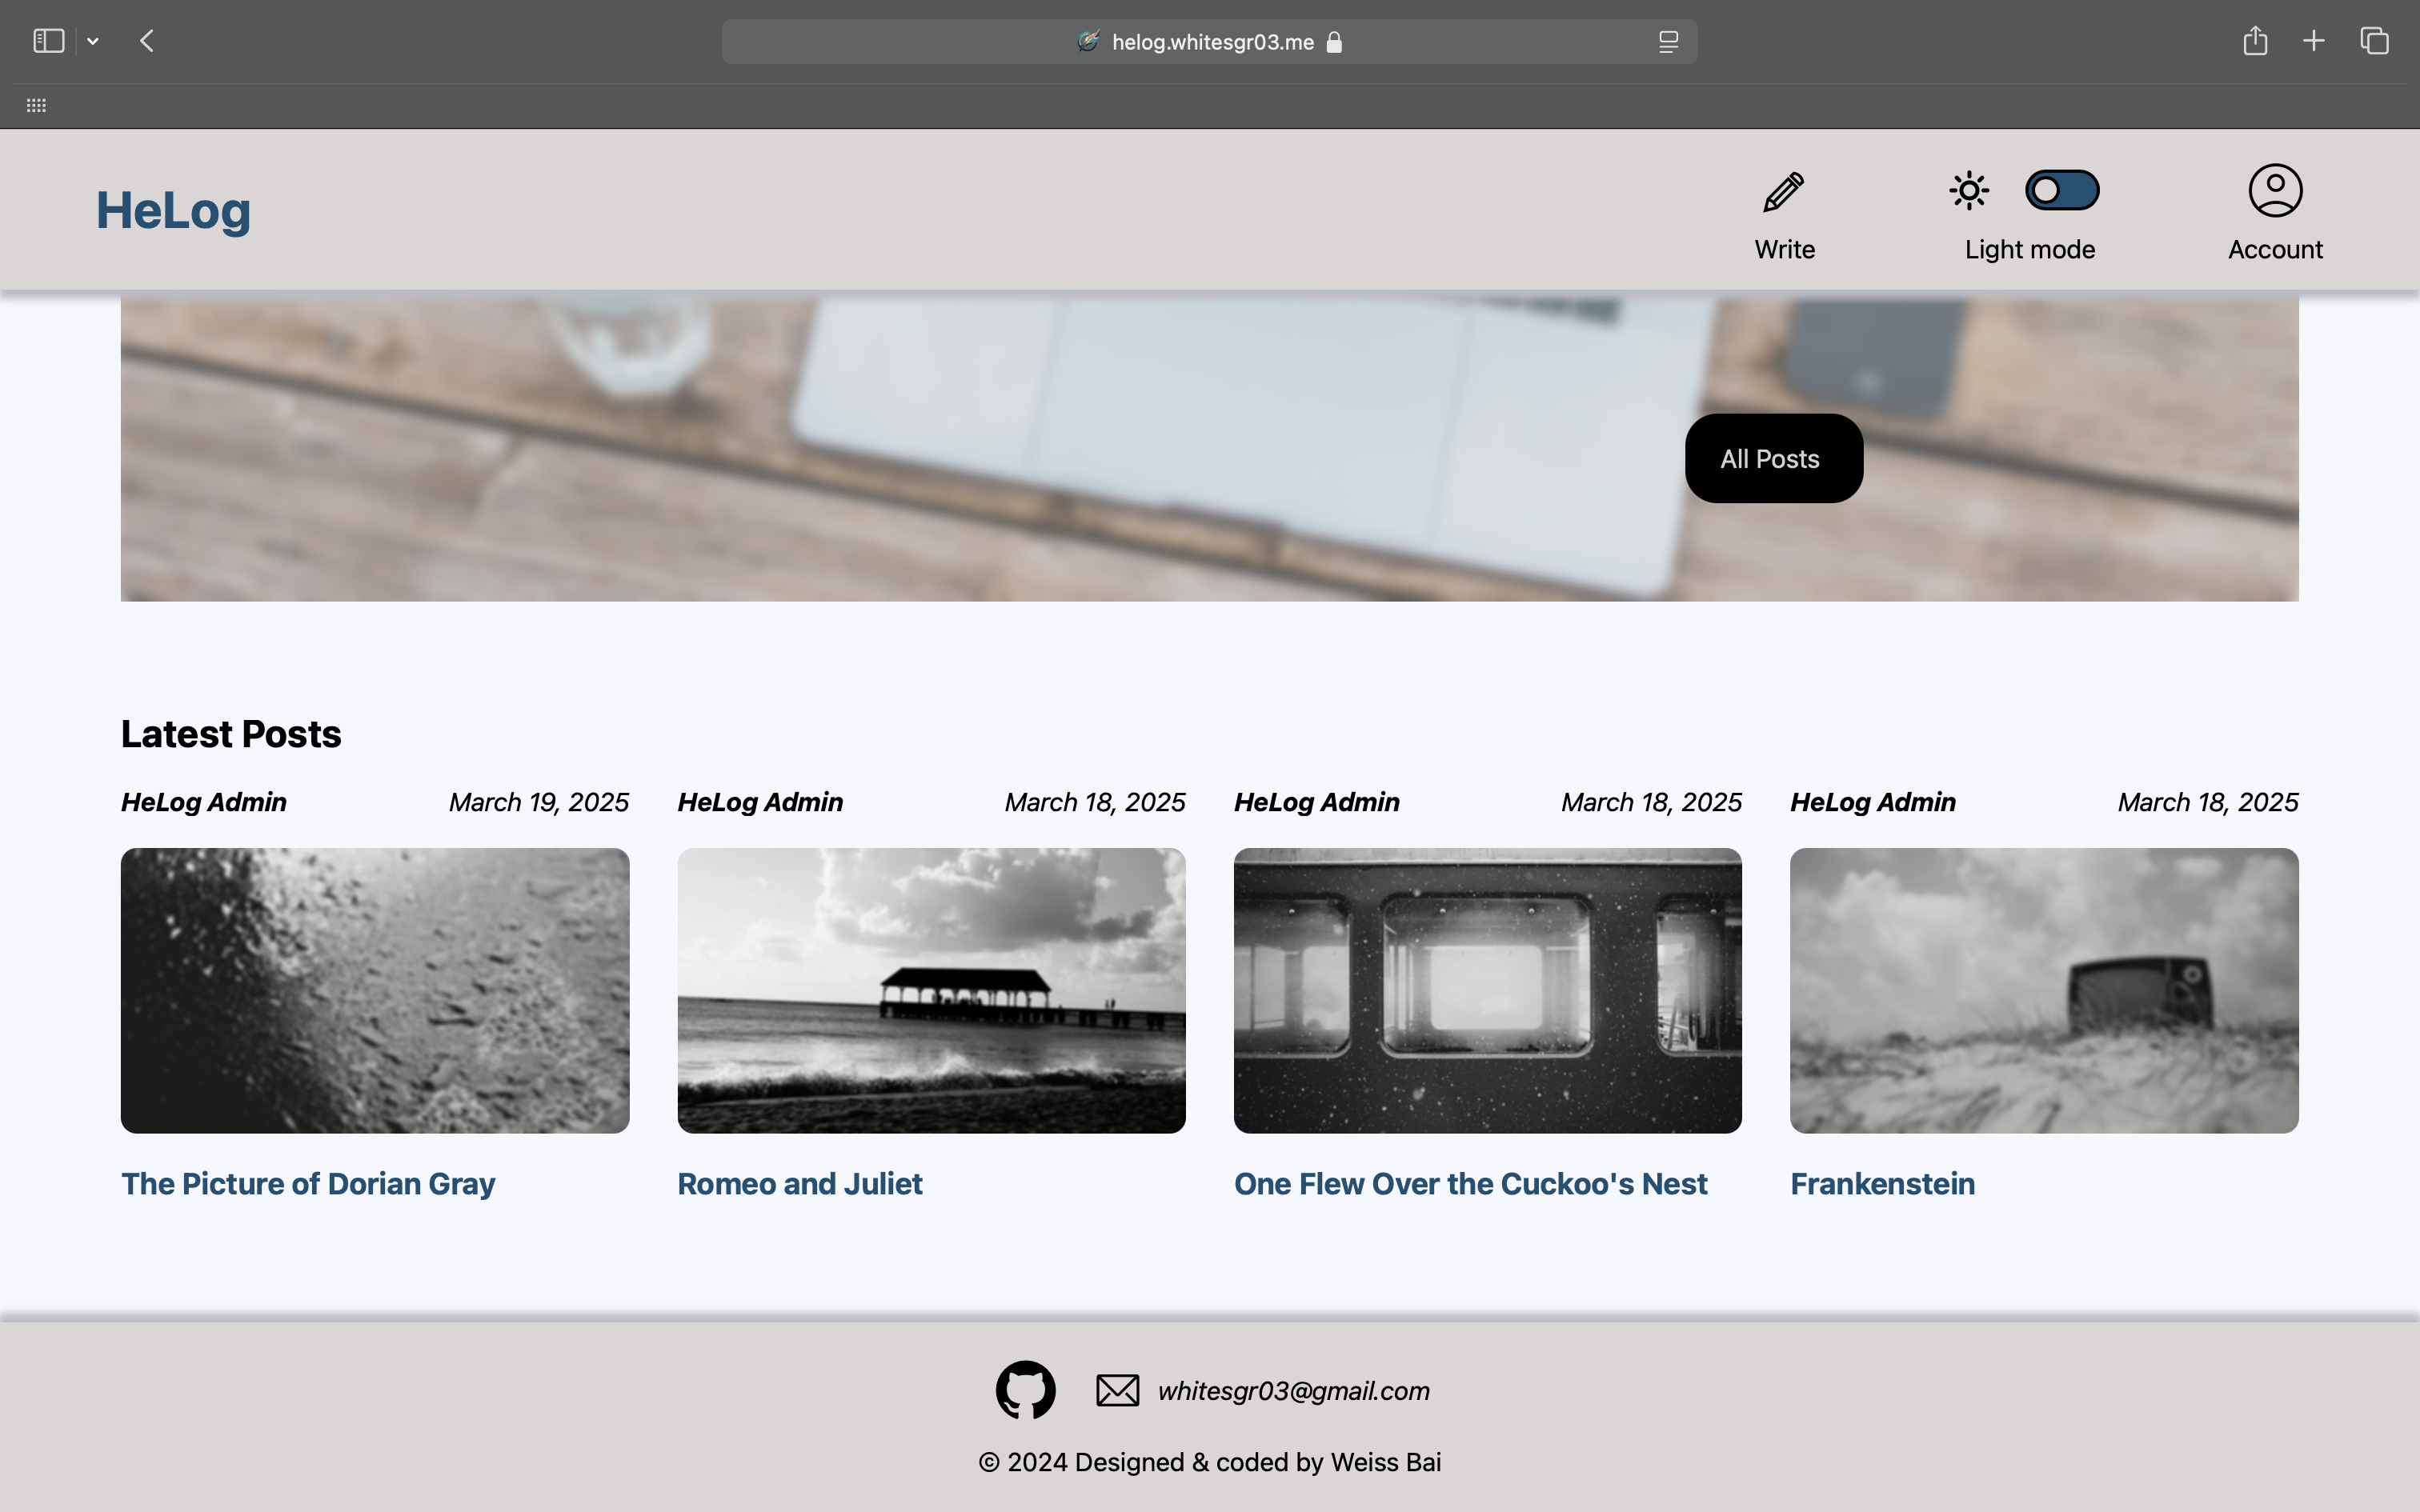Open a new tab with plus icon
This screenshot has width=2420, height=1512.
(x=2313, y=41)
